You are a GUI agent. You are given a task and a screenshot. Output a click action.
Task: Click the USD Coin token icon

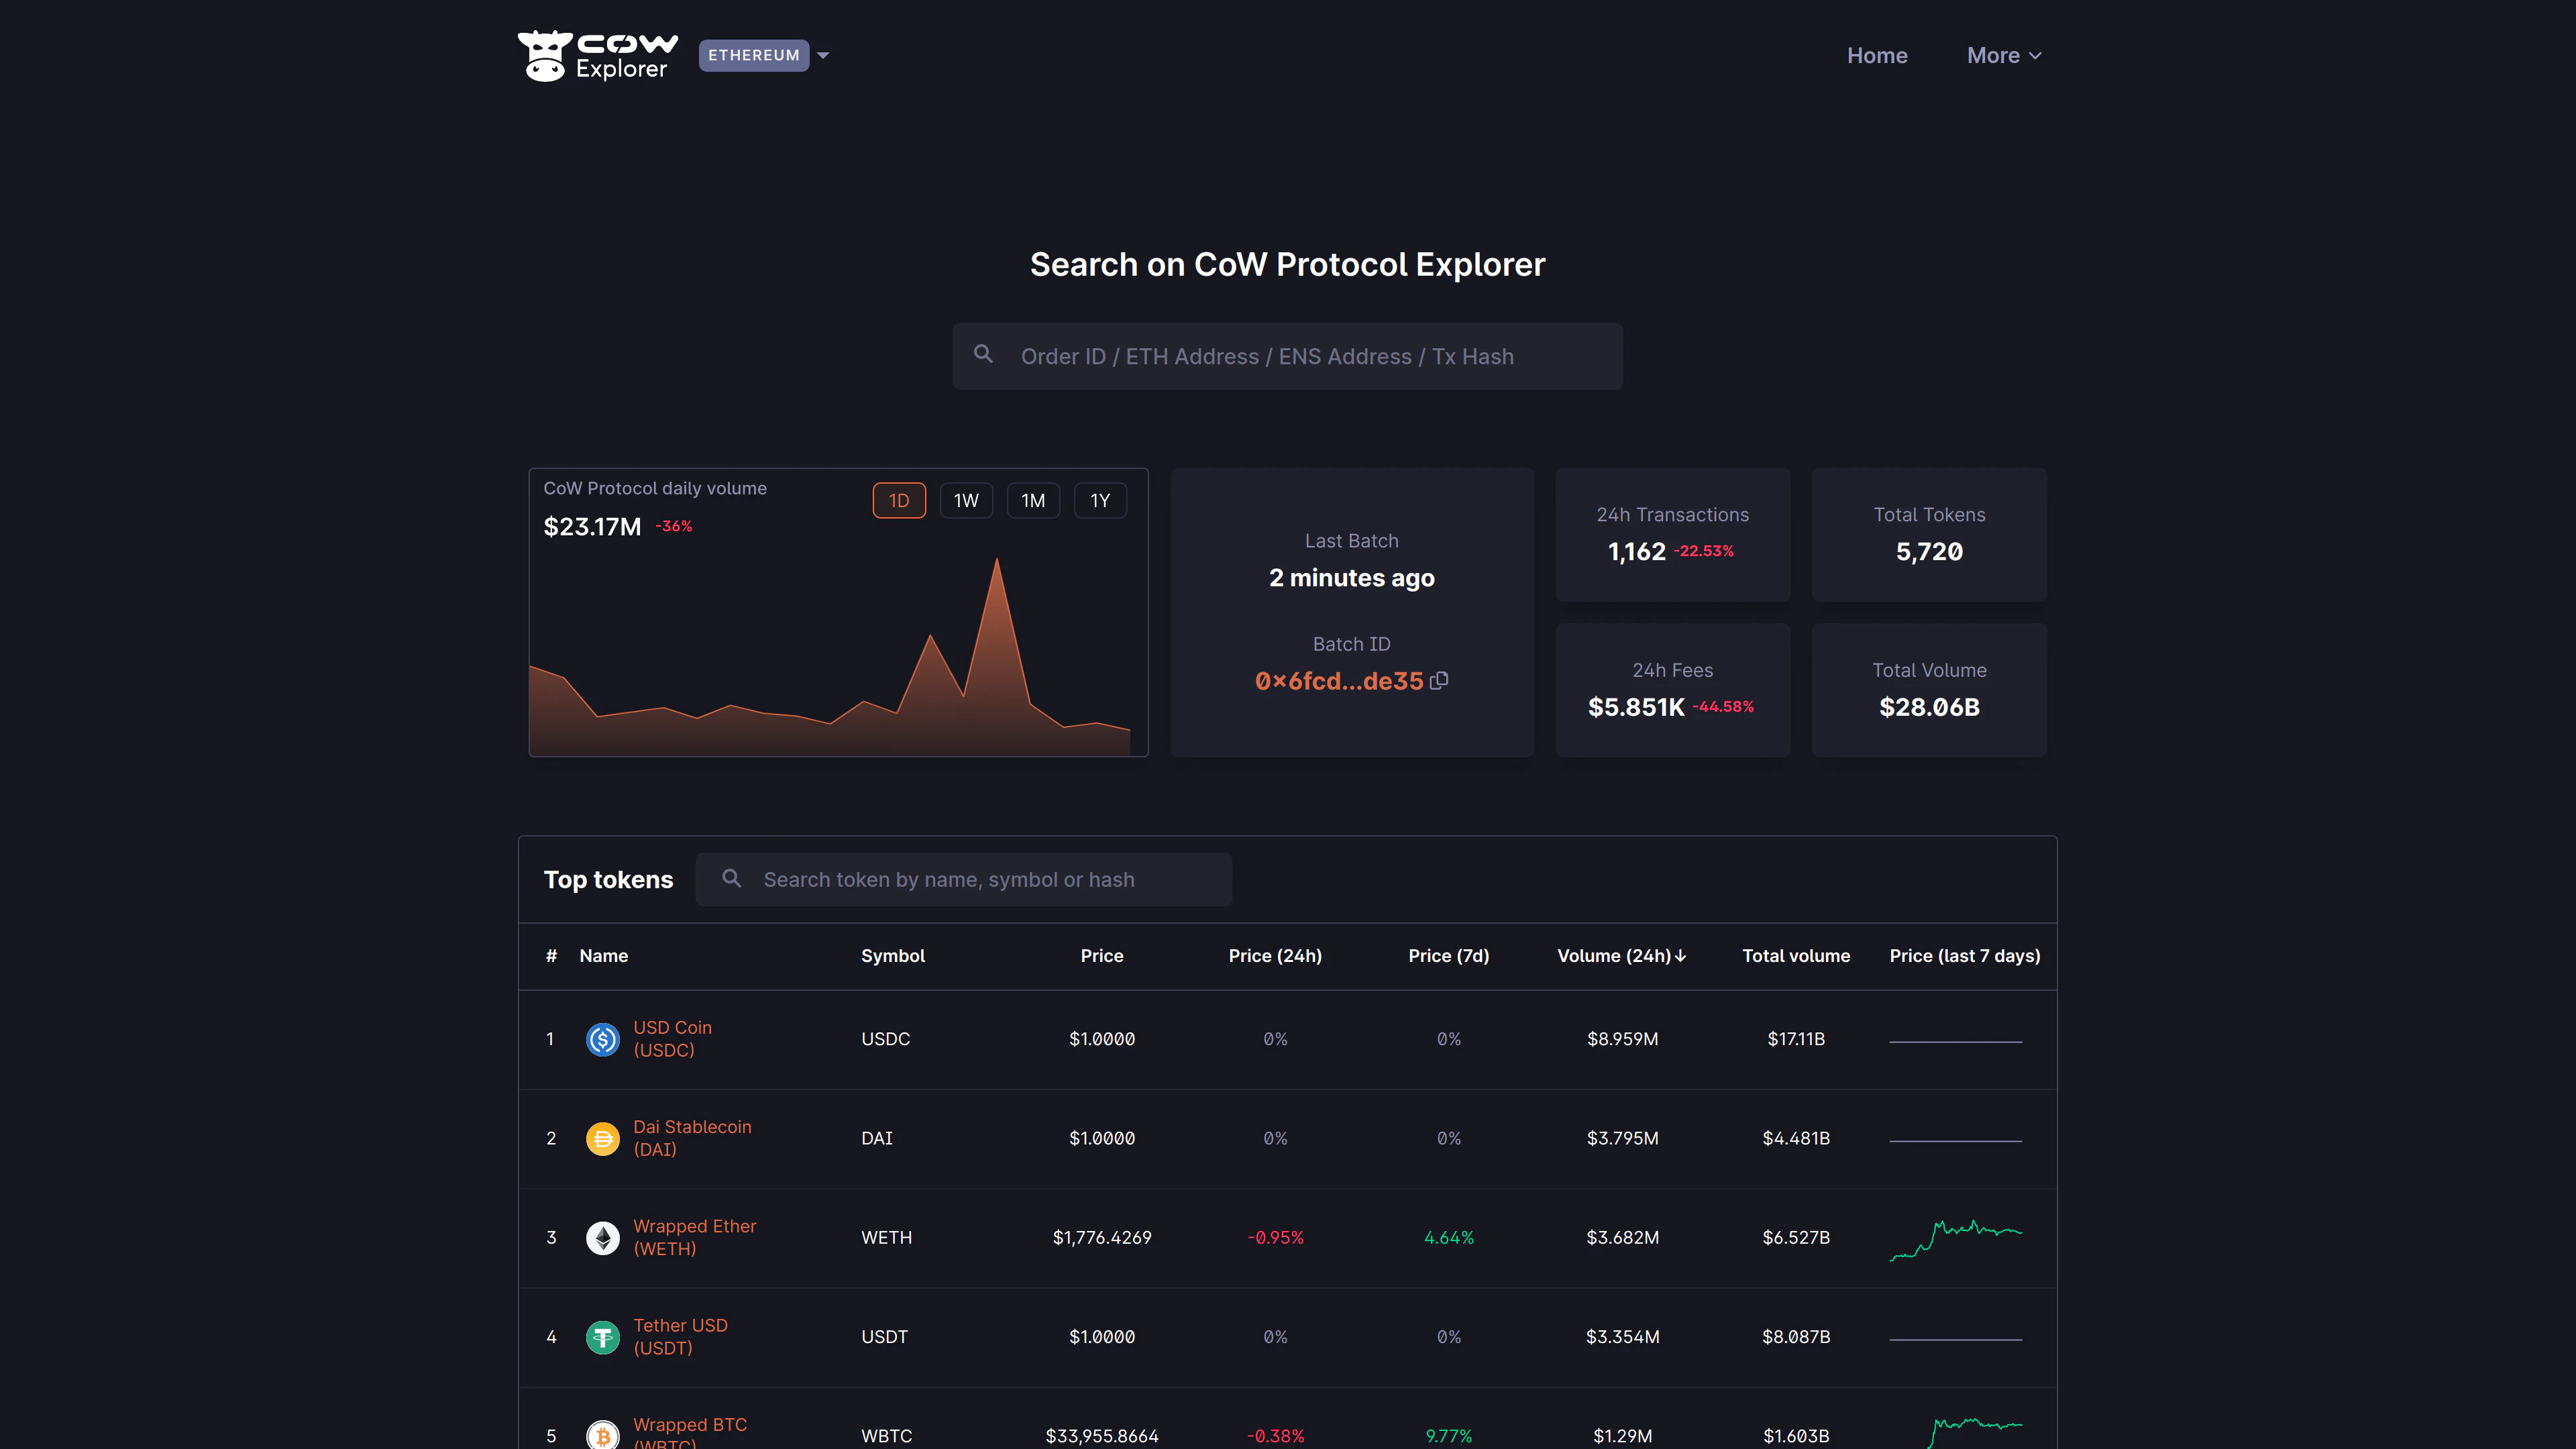602,1039
